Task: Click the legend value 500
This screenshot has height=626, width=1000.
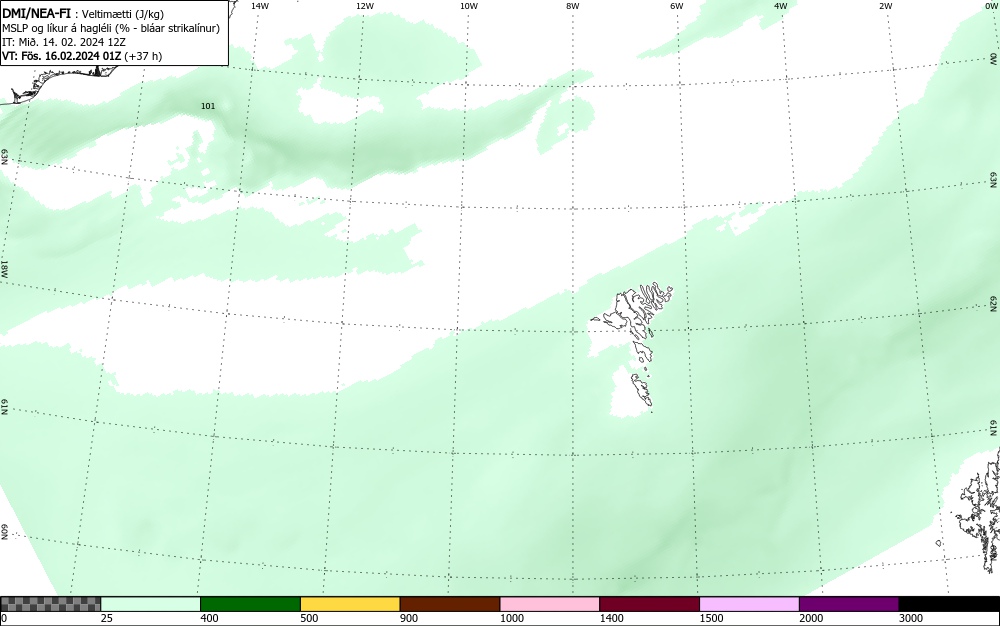Action: tap(309, 618)
